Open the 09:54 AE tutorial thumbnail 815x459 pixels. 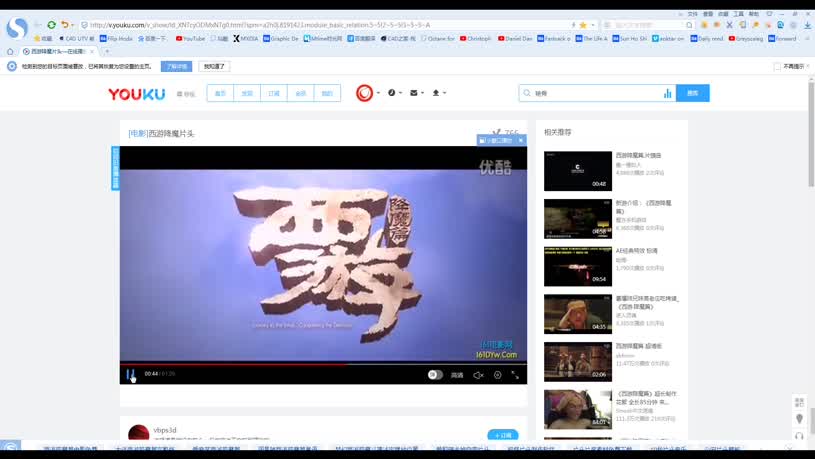(578, 267)
